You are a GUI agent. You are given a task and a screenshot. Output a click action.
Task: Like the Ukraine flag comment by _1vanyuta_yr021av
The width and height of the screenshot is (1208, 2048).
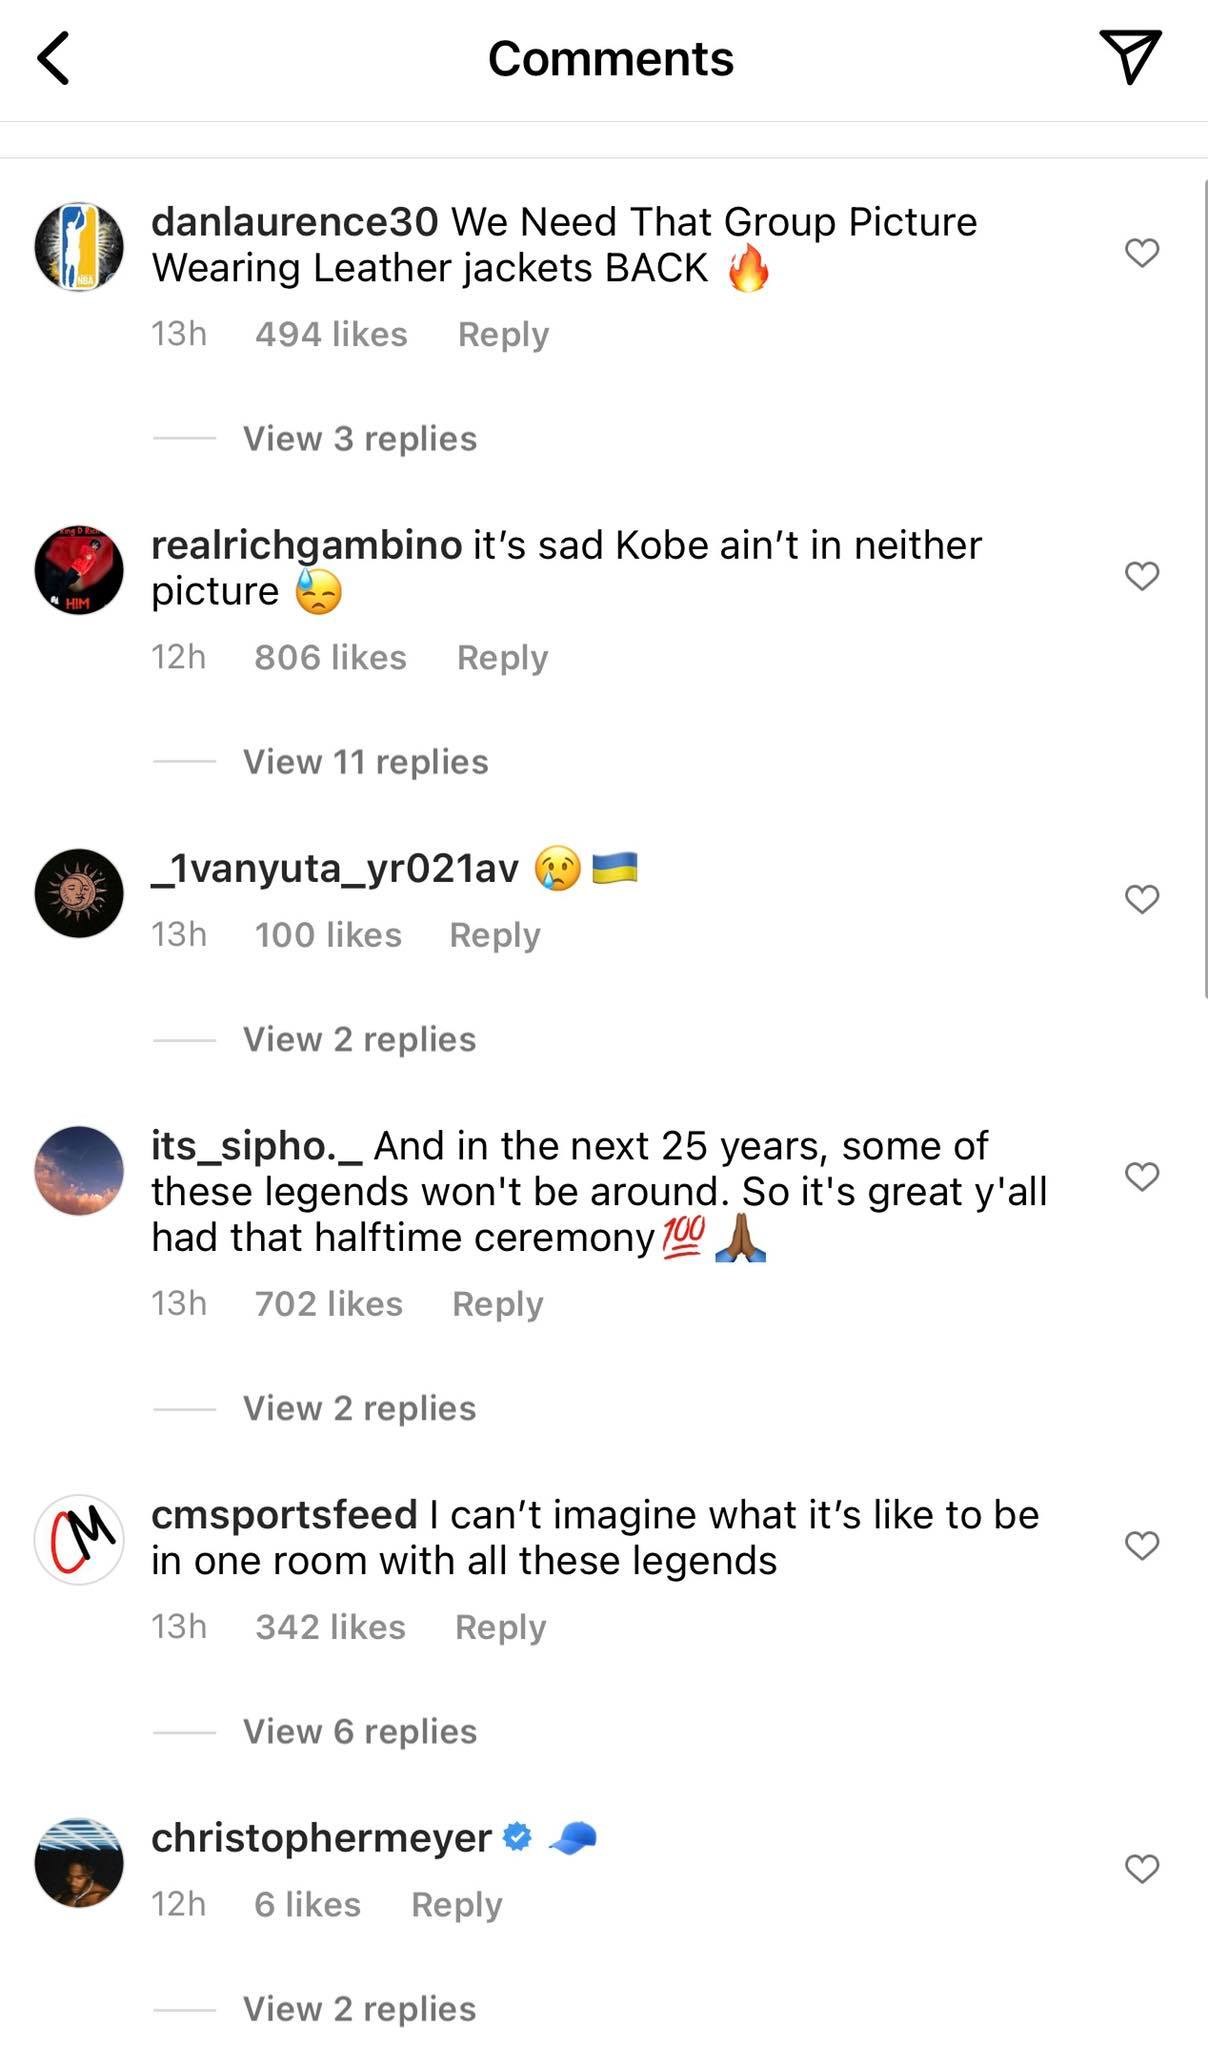1141,898
